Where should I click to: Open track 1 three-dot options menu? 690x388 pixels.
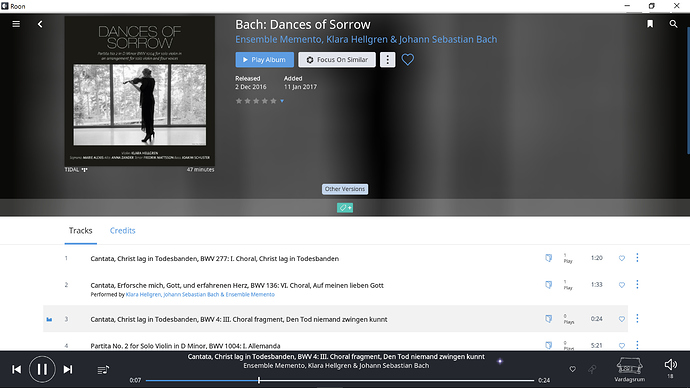(x=637, y=258)
